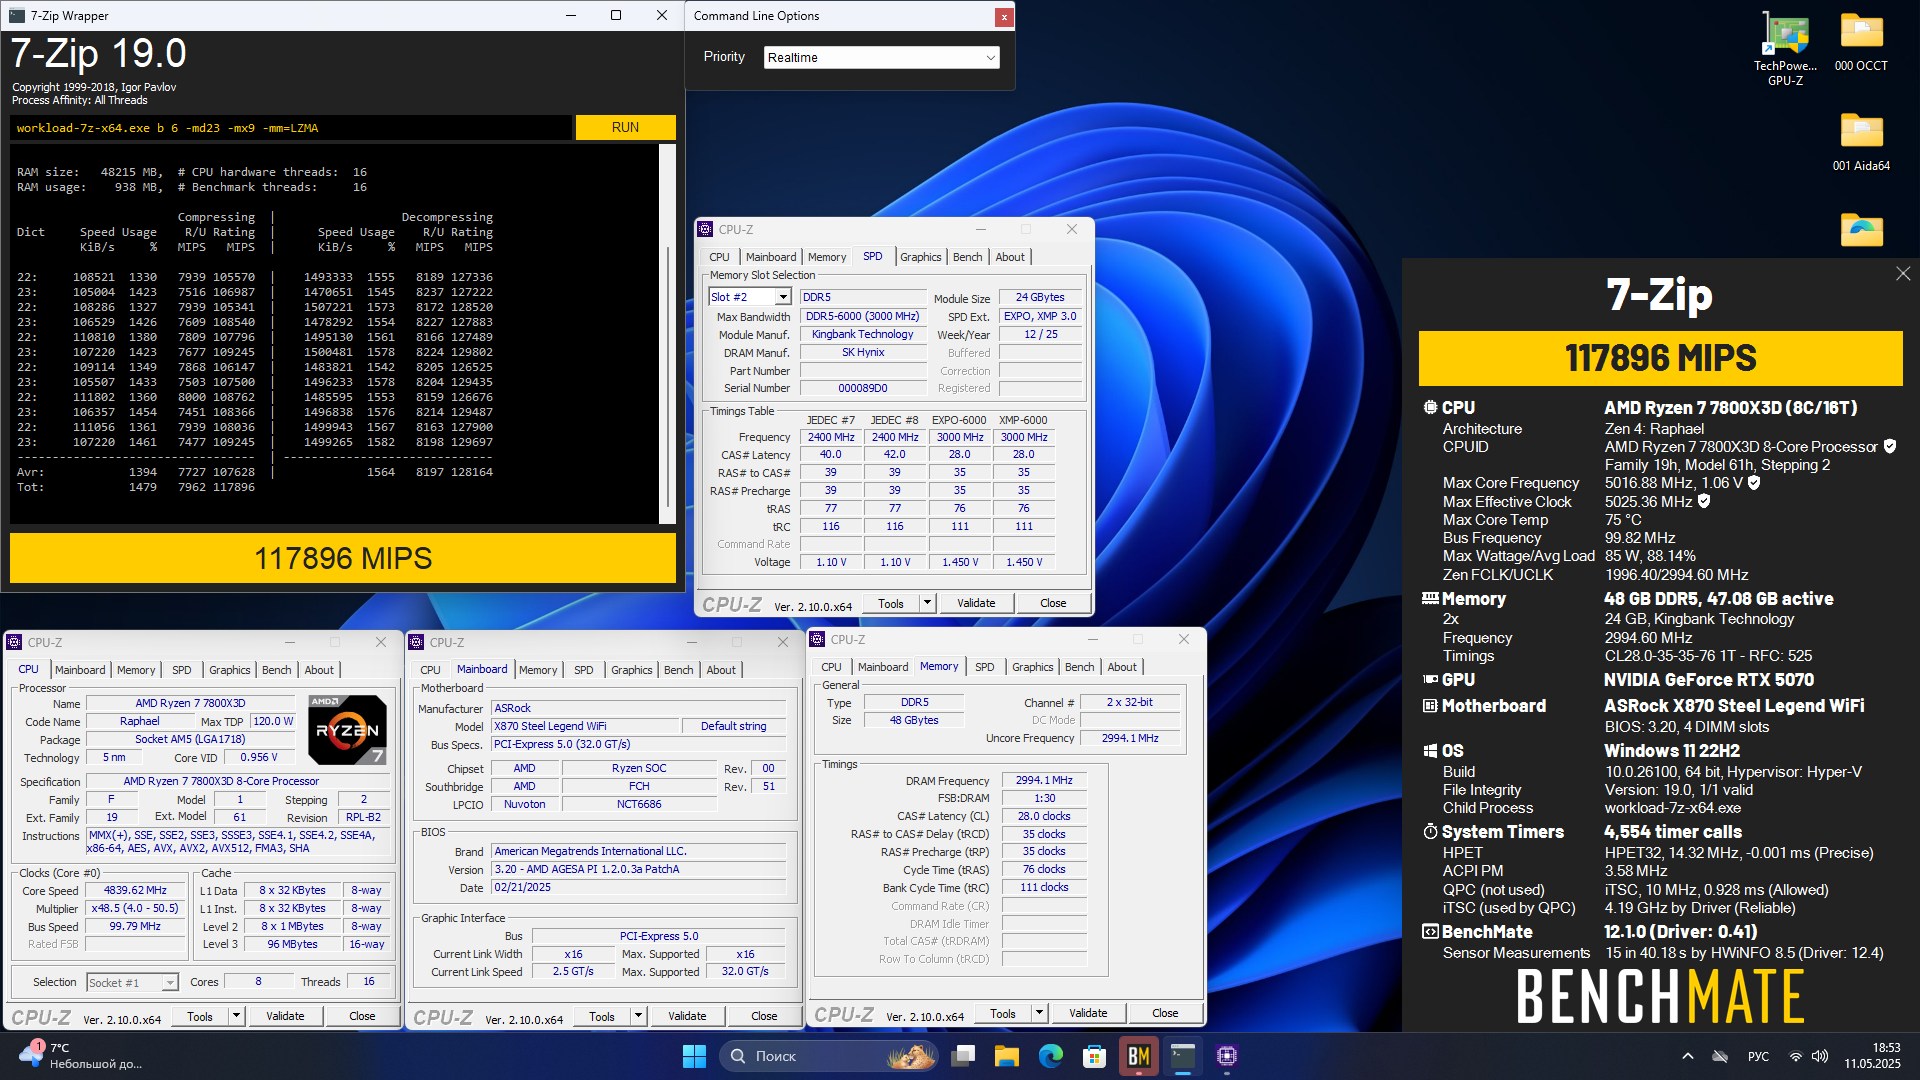Close the BenchMate 7-Zip result panel
This screenshot has width=1920, height=1080.
pos(1902,274)
